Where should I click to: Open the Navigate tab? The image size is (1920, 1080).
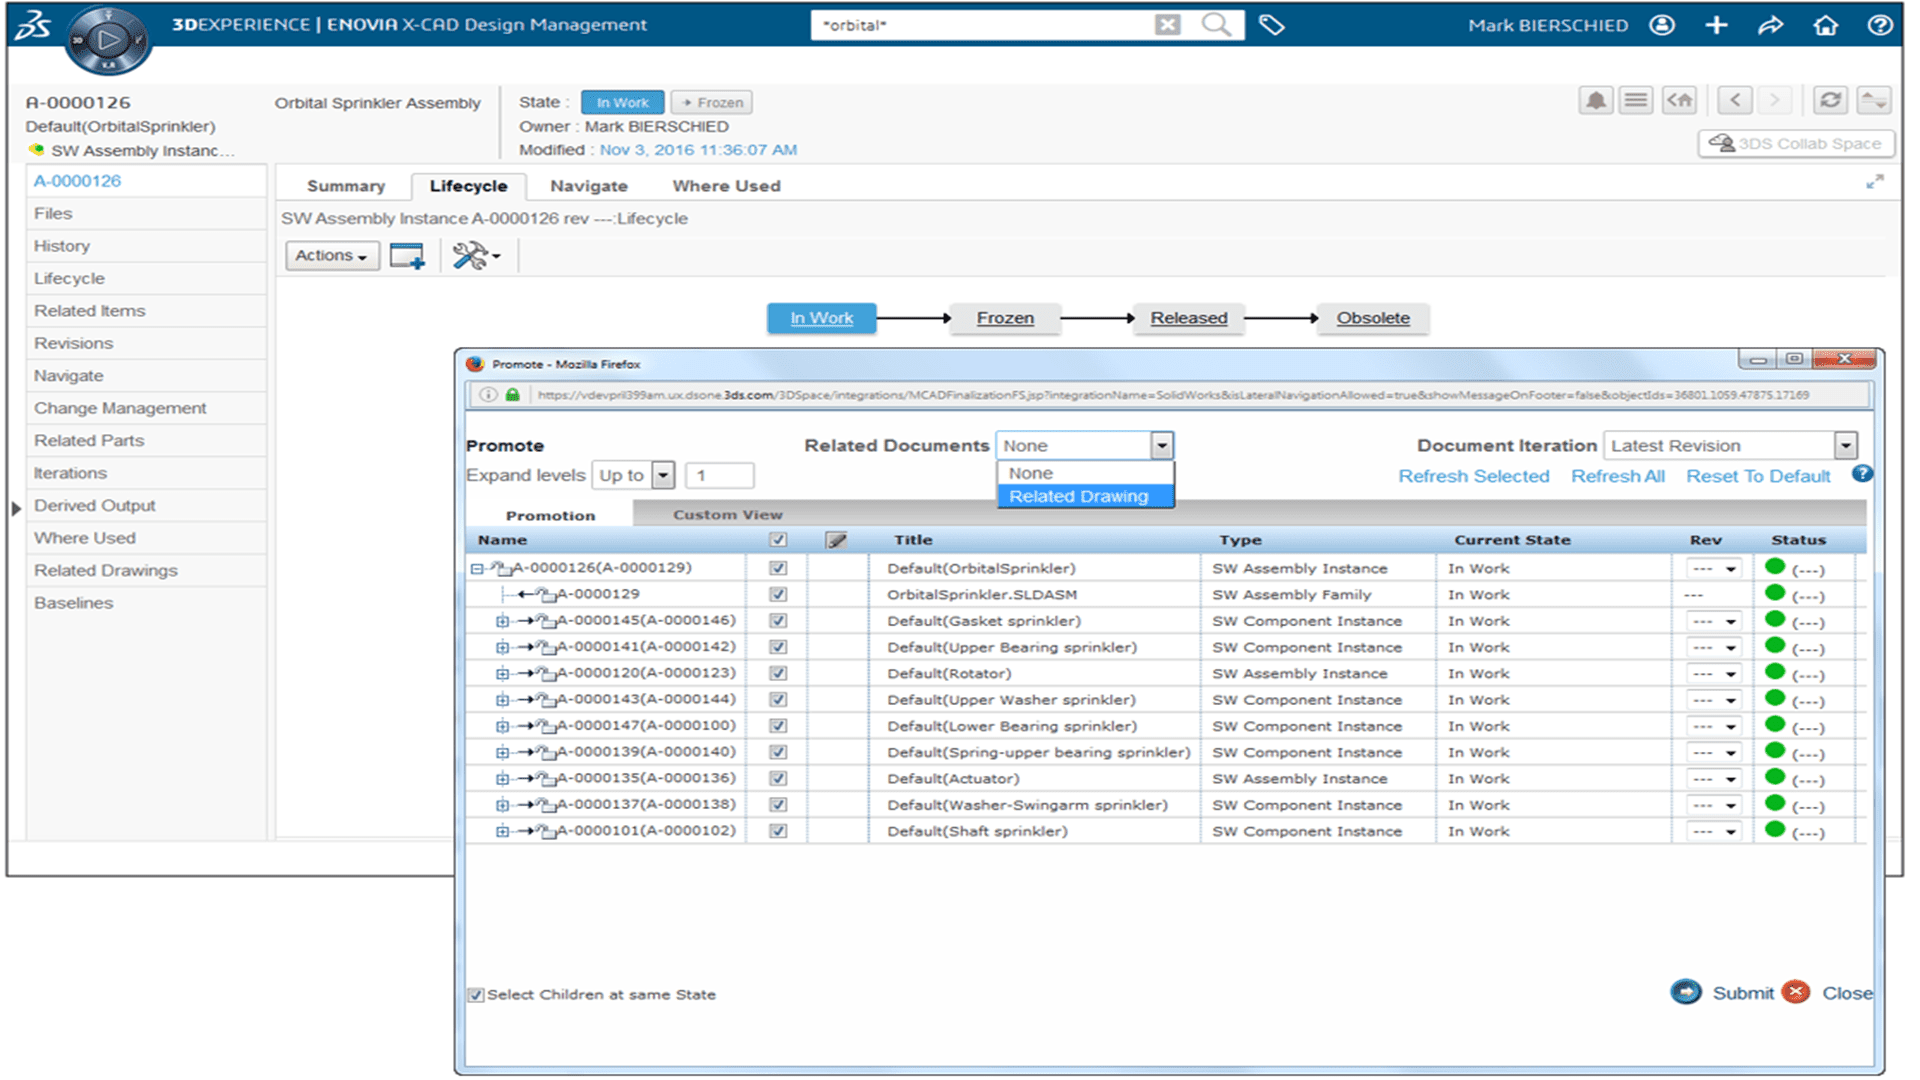pyautogui.click(x=589, y=186)
